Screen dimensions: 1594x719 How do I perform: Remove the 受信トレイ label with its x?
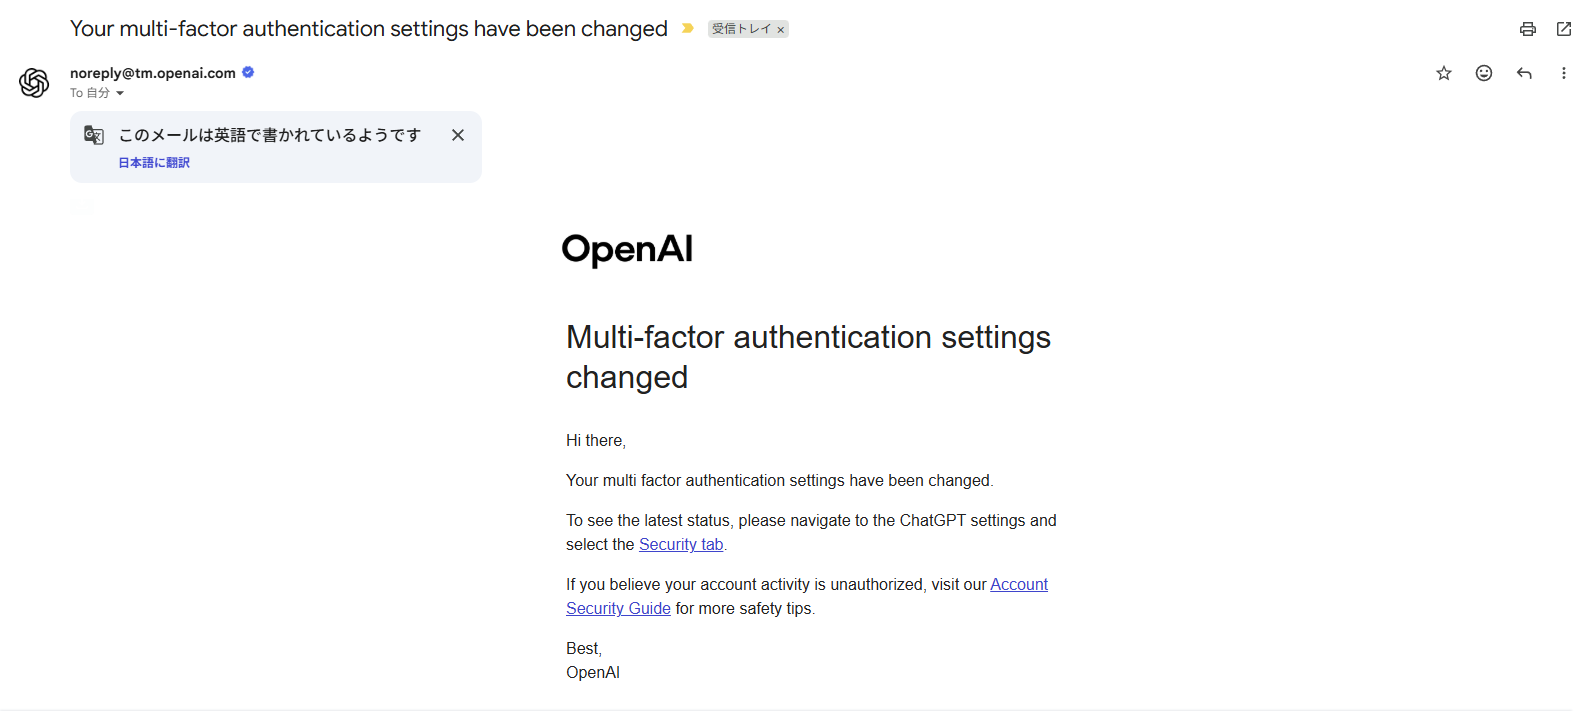pos(781,30)
